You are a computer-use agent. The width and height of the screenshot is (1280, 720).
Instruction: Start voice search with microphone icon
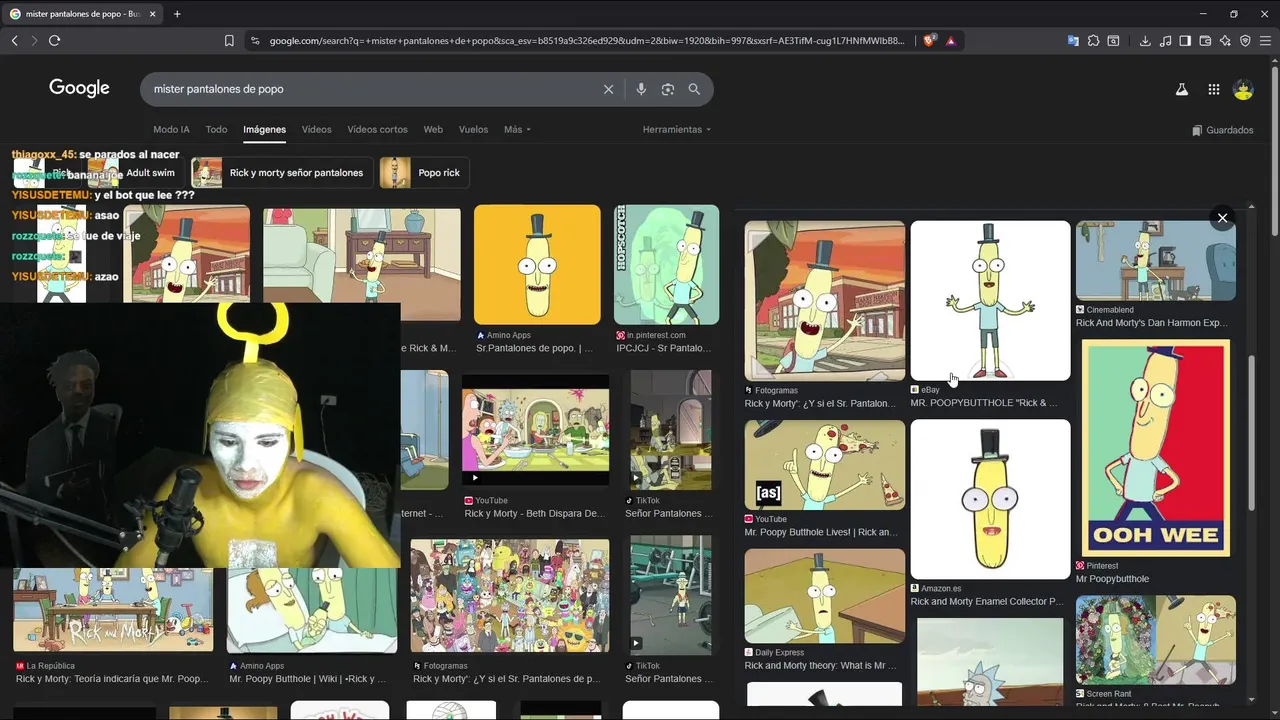641,89
